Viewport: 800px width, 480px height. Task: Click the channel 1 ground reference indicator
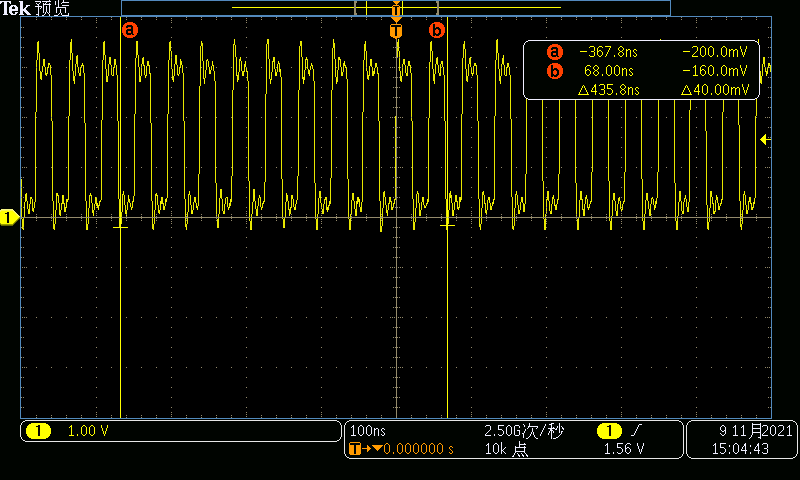pyautogui.click(x=9, y=217)
